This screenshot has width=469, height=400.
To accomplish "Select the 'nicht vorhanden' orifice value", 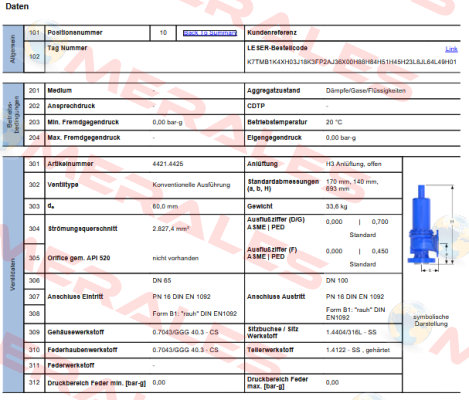I will (x=175, y=258).
